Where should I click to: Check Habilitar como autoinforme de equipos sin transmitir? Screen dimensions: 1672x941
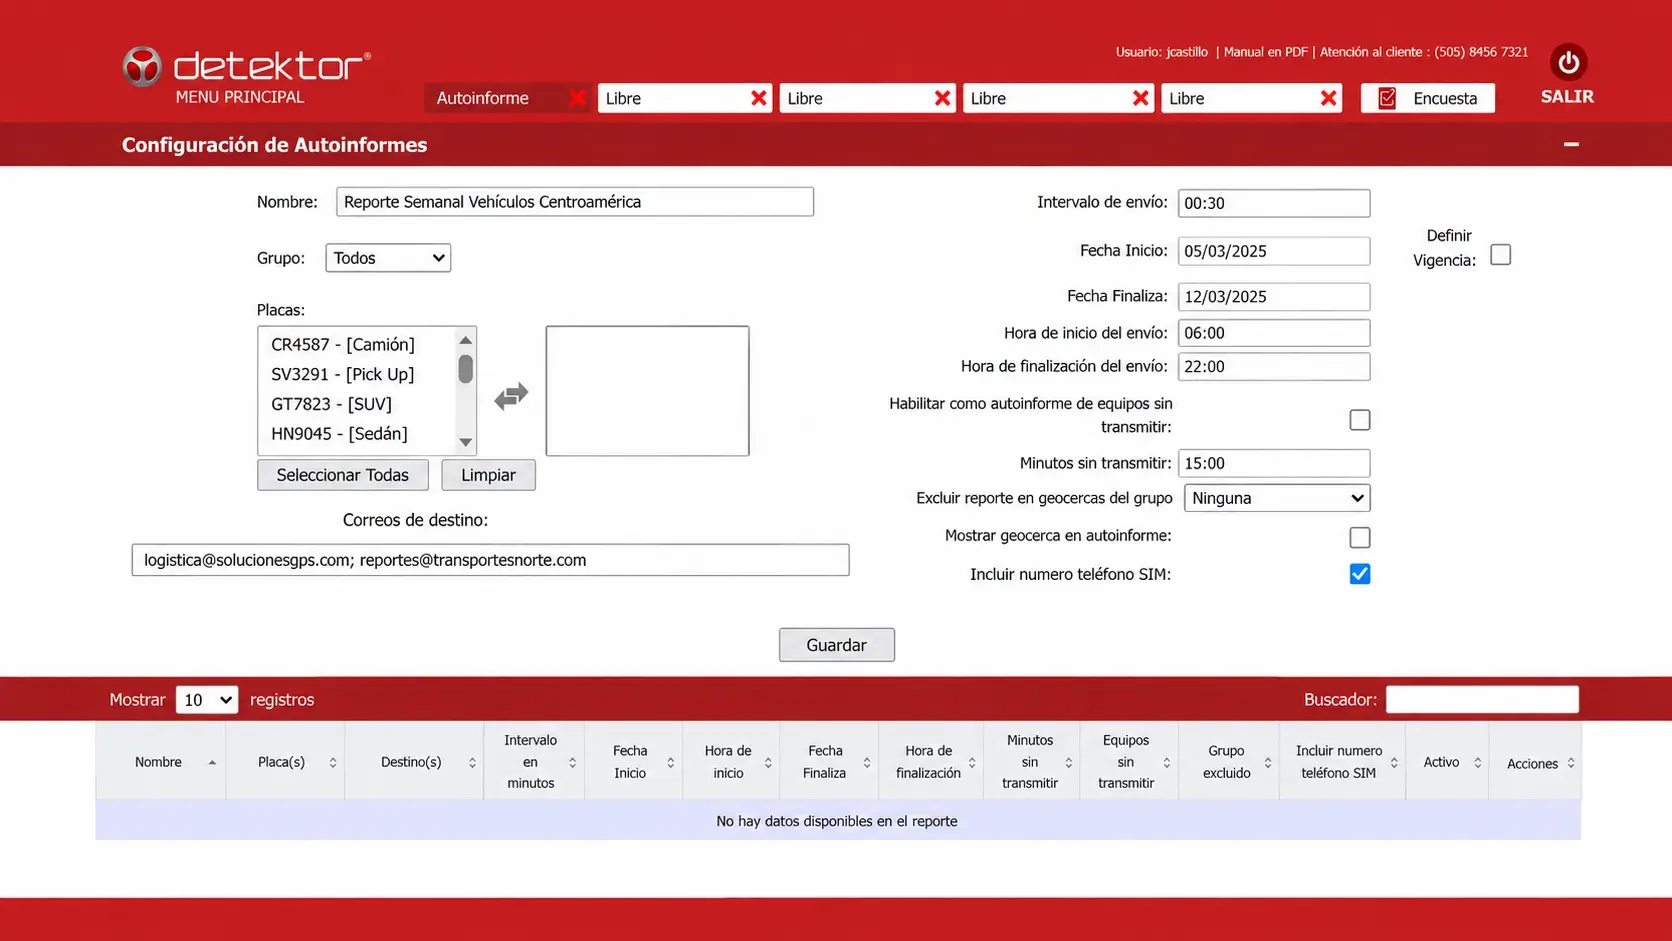click(x=1360, y=420)
